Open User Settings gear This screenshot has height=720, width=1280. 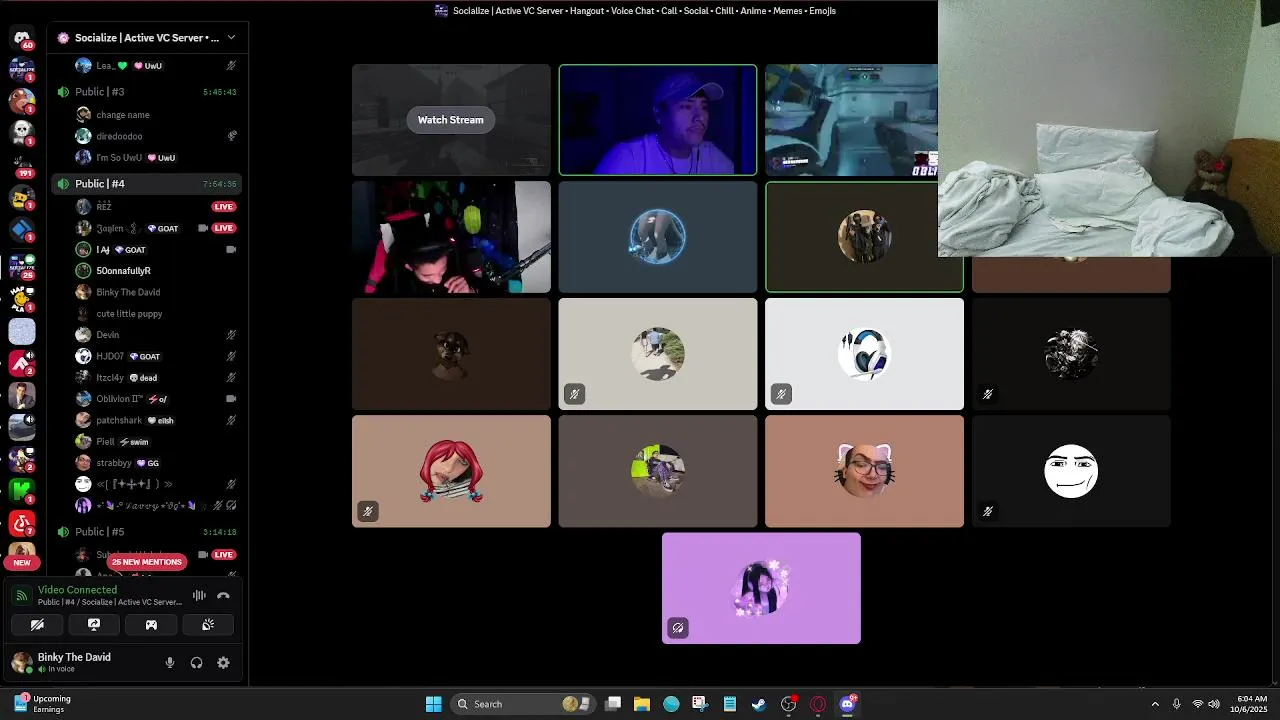click(x=223, y=662)
